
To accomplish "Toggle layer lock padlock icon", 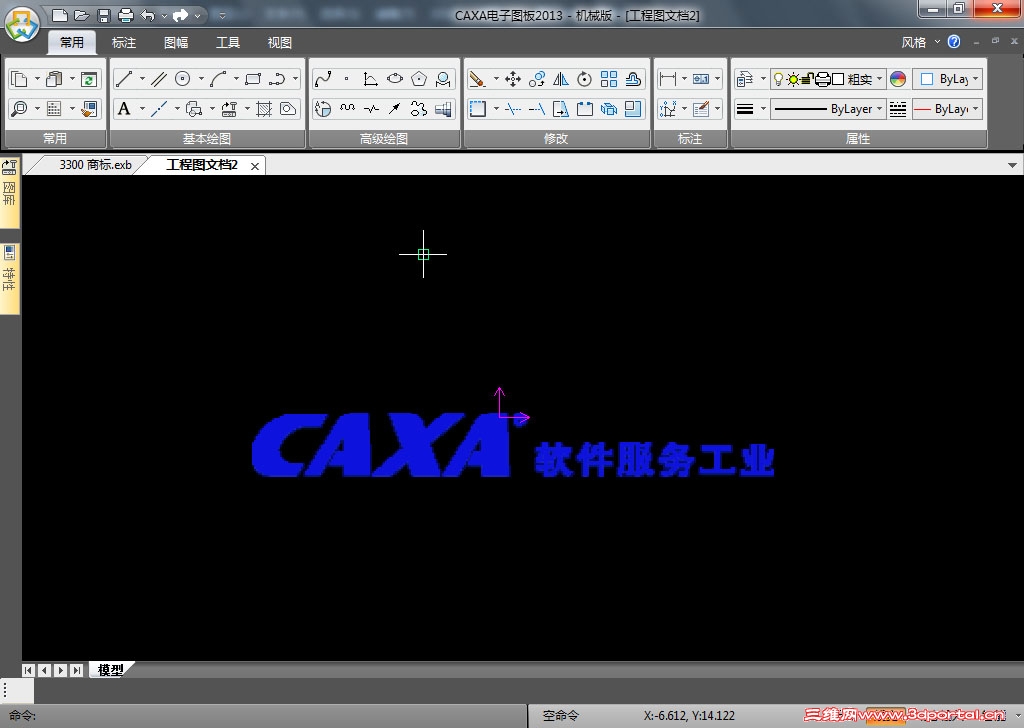I will tap(807, 79).
